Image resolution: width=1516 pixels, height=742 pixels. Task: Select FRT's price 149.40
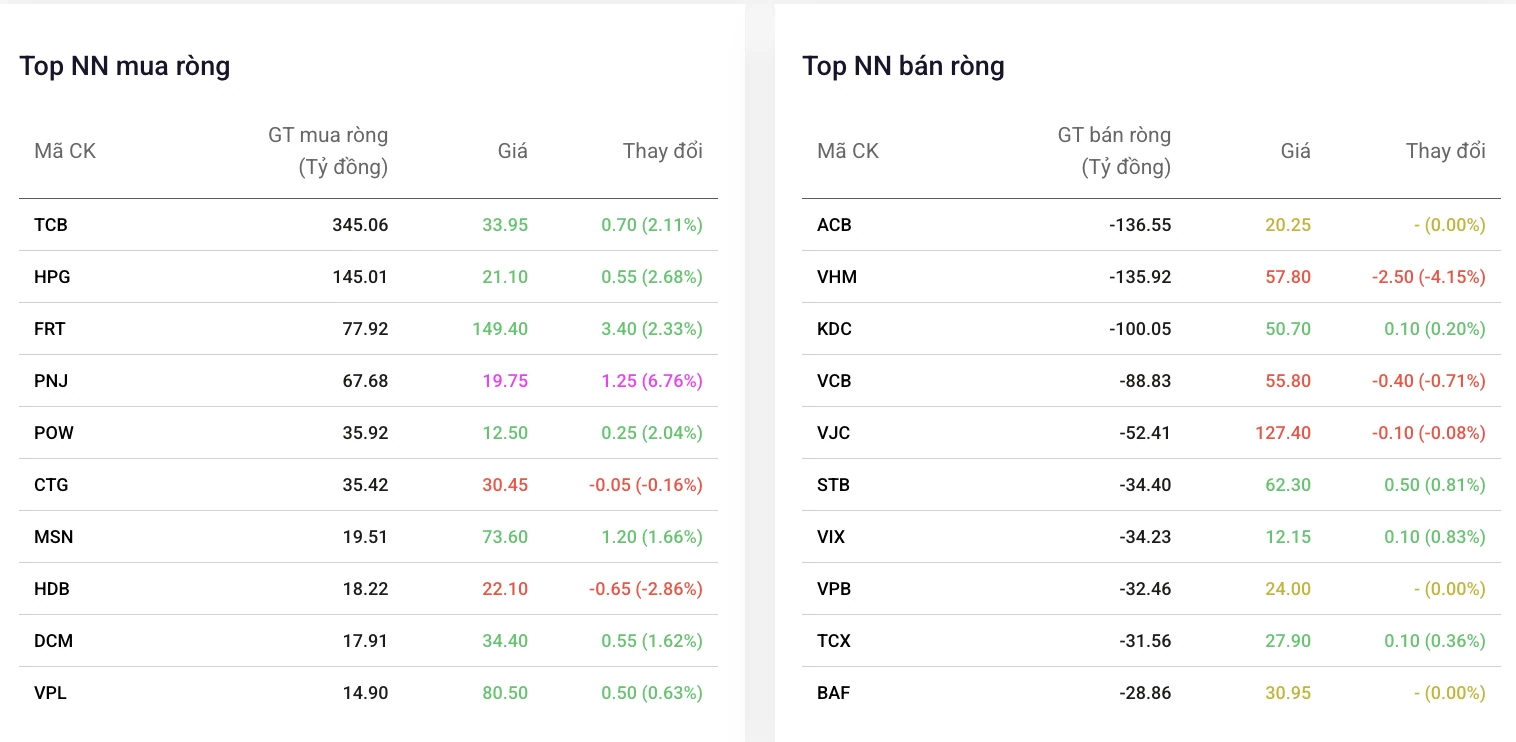click(499, 329)
